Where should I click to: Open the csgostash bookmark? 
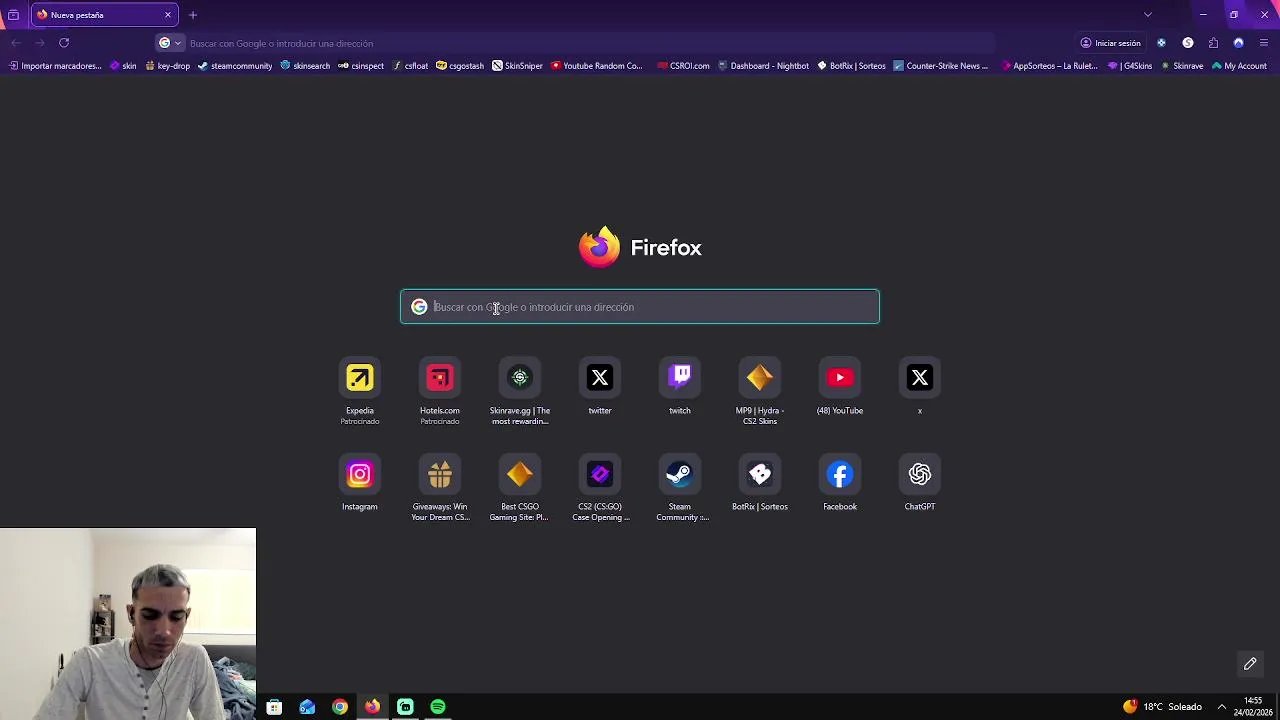(x=460, y=66)
